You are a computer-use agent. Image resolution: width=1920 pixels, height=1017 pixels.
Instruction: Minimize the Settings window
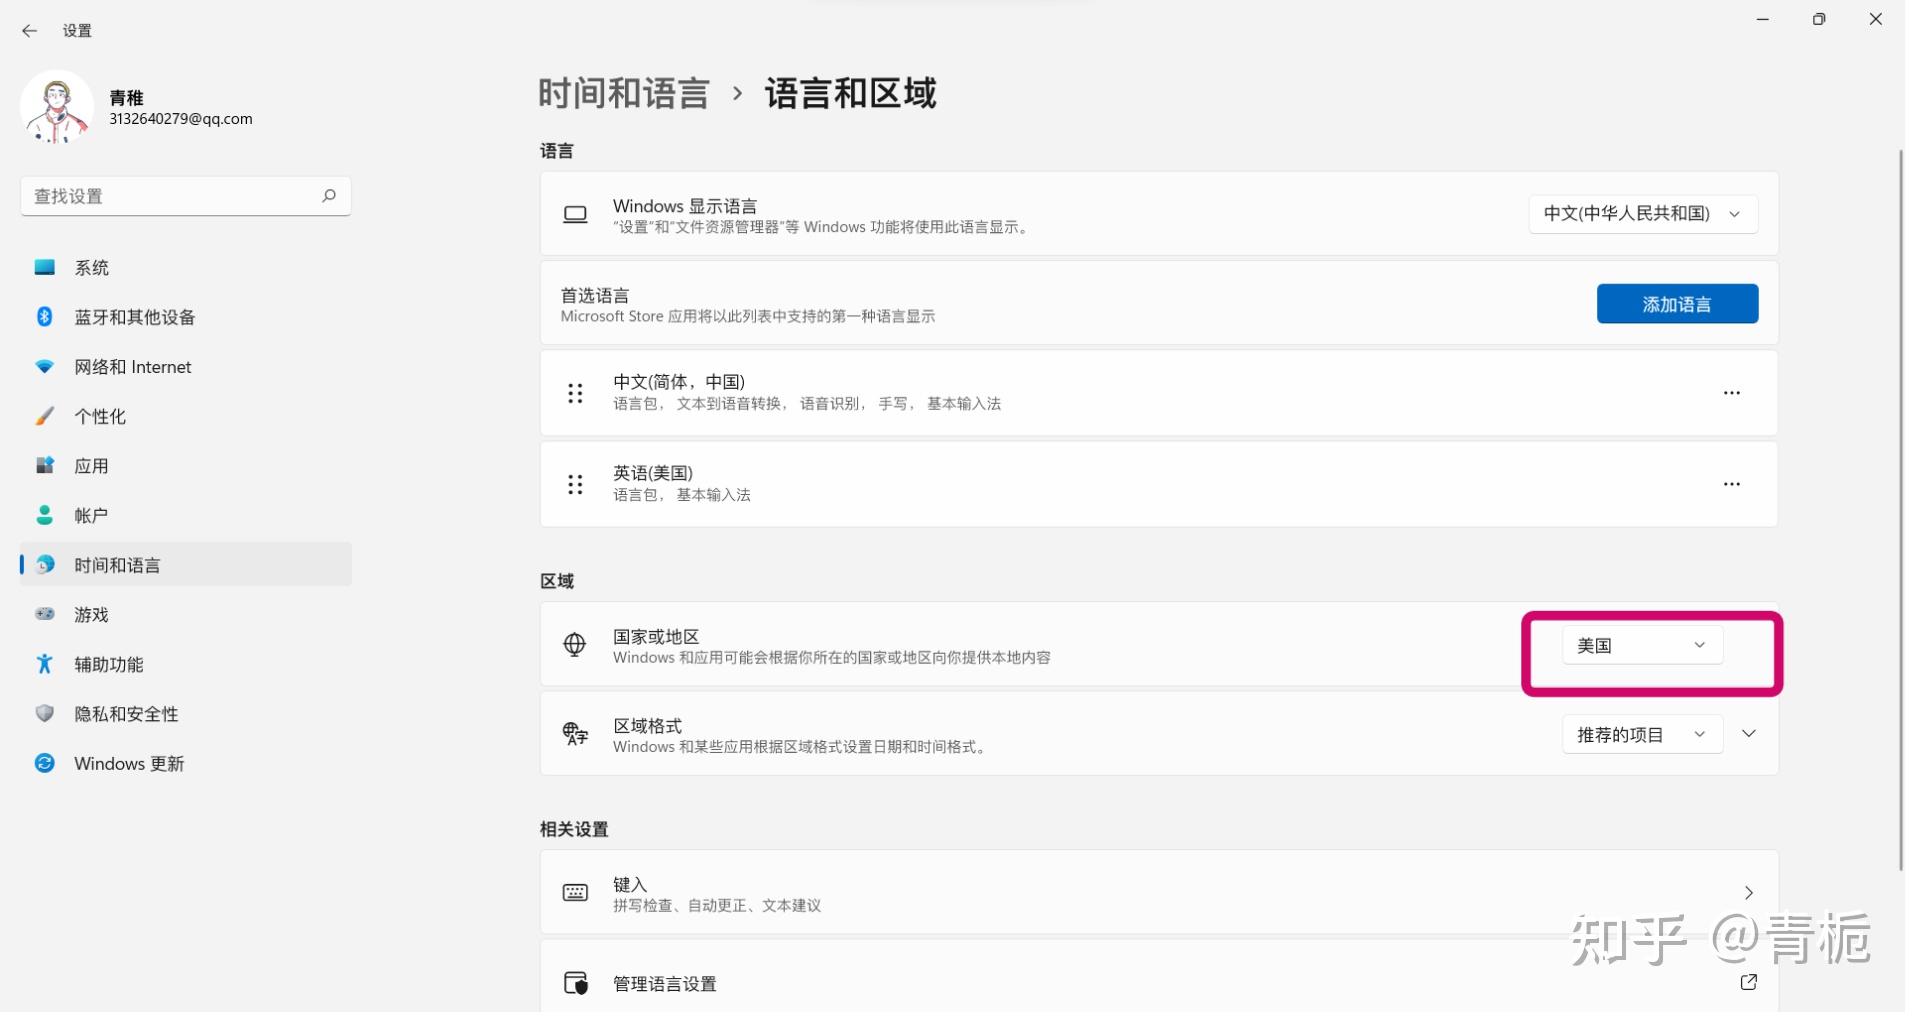tap(1776, 20)
